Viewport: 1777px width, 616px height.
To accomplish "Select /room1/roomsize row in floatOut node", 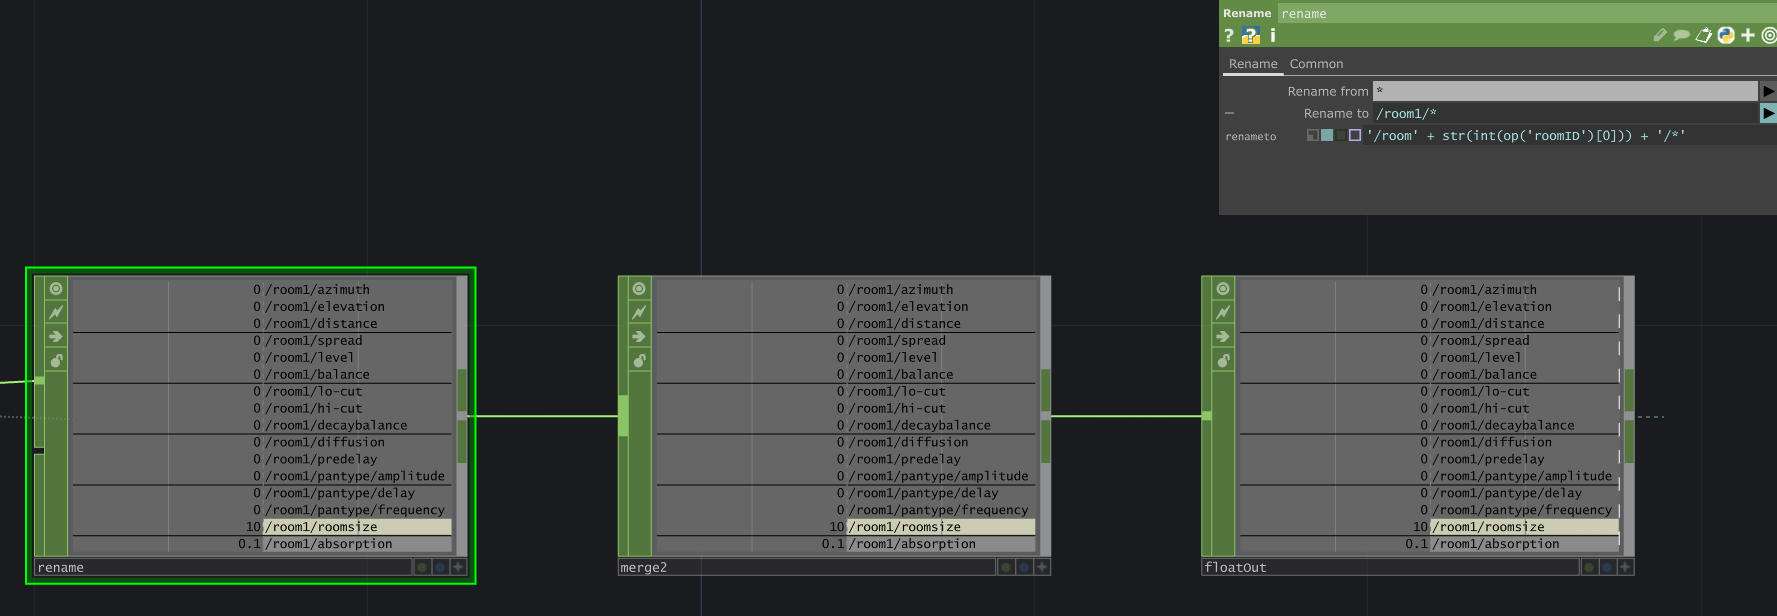I will coord(1429,527).
